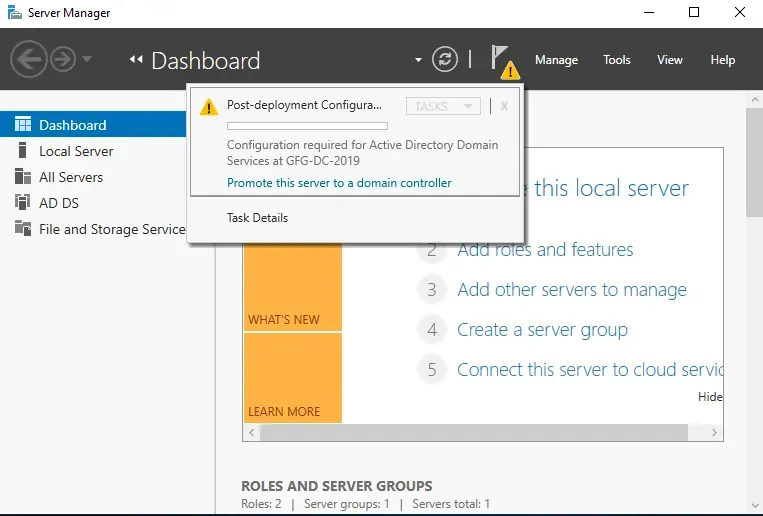Screen dimensions: 763x516
Task: Click the AD DS role icon
Action: click(x=22, y=202)
